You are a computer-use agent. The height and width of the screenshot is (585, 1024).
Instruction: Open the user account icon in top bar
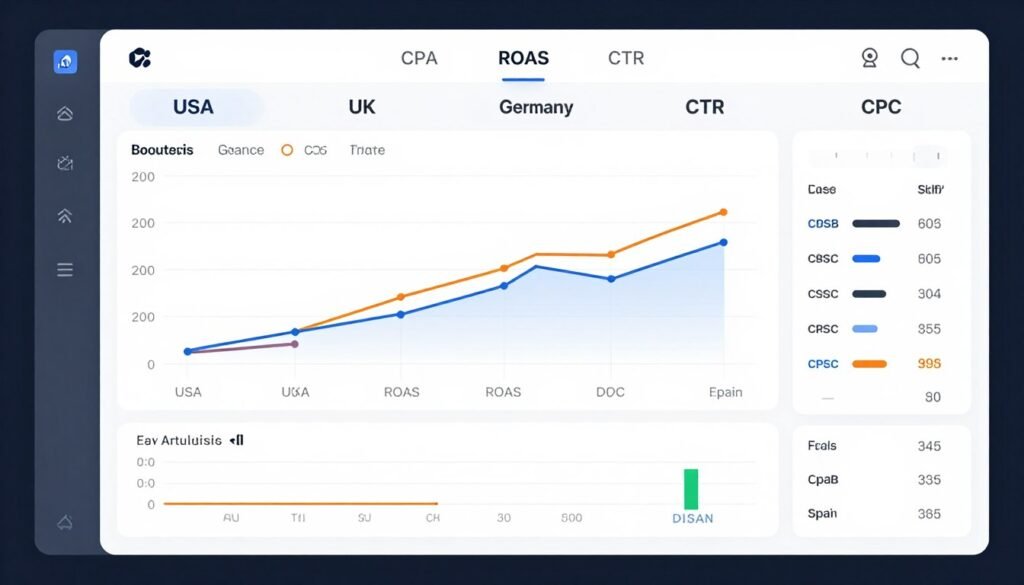tap(869, 58)
